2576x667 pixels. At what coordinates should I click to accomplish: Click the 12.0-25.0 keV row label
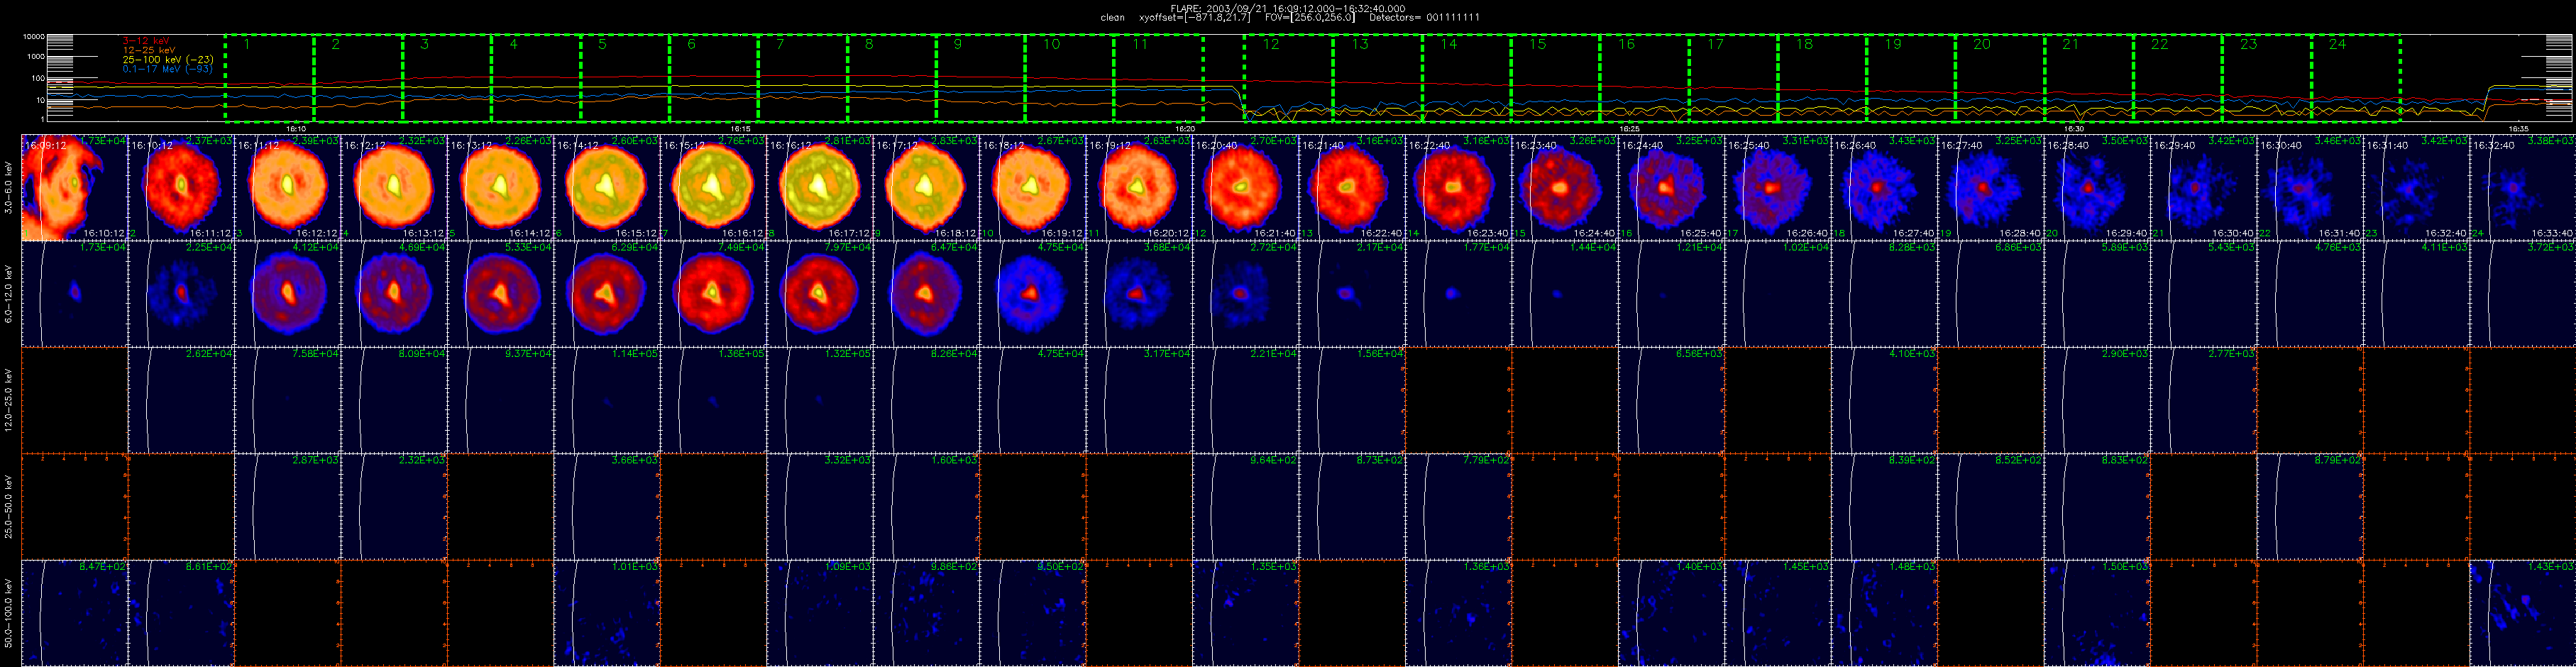9,400
